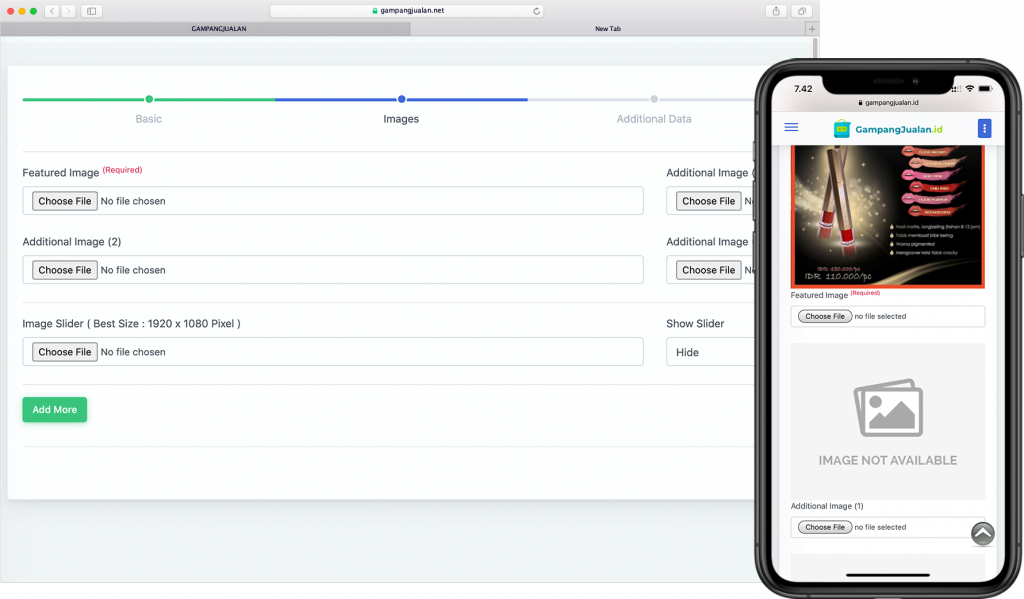The height and width of the screenshot is (599, 1024).
Task: Click the Additional Data step label
Action: [654, 119]
